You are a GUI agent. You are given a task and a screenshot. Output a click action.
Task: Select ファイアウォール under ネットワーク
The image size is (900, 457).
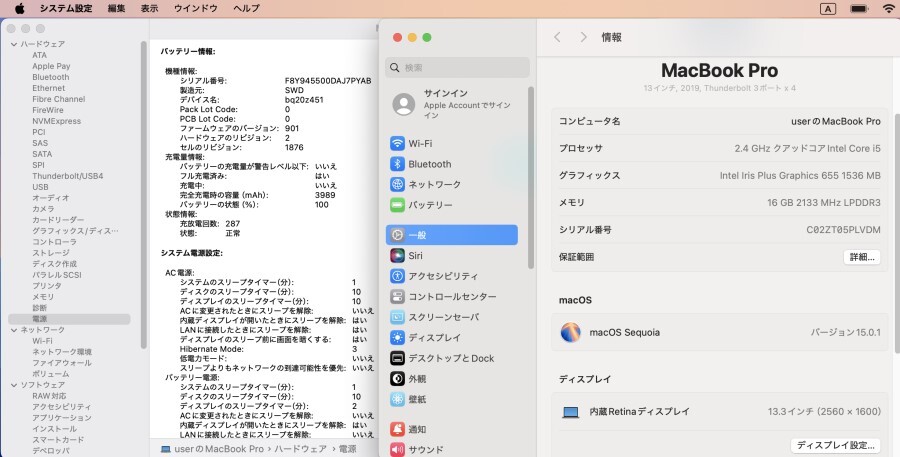click(x=62, y=363)
